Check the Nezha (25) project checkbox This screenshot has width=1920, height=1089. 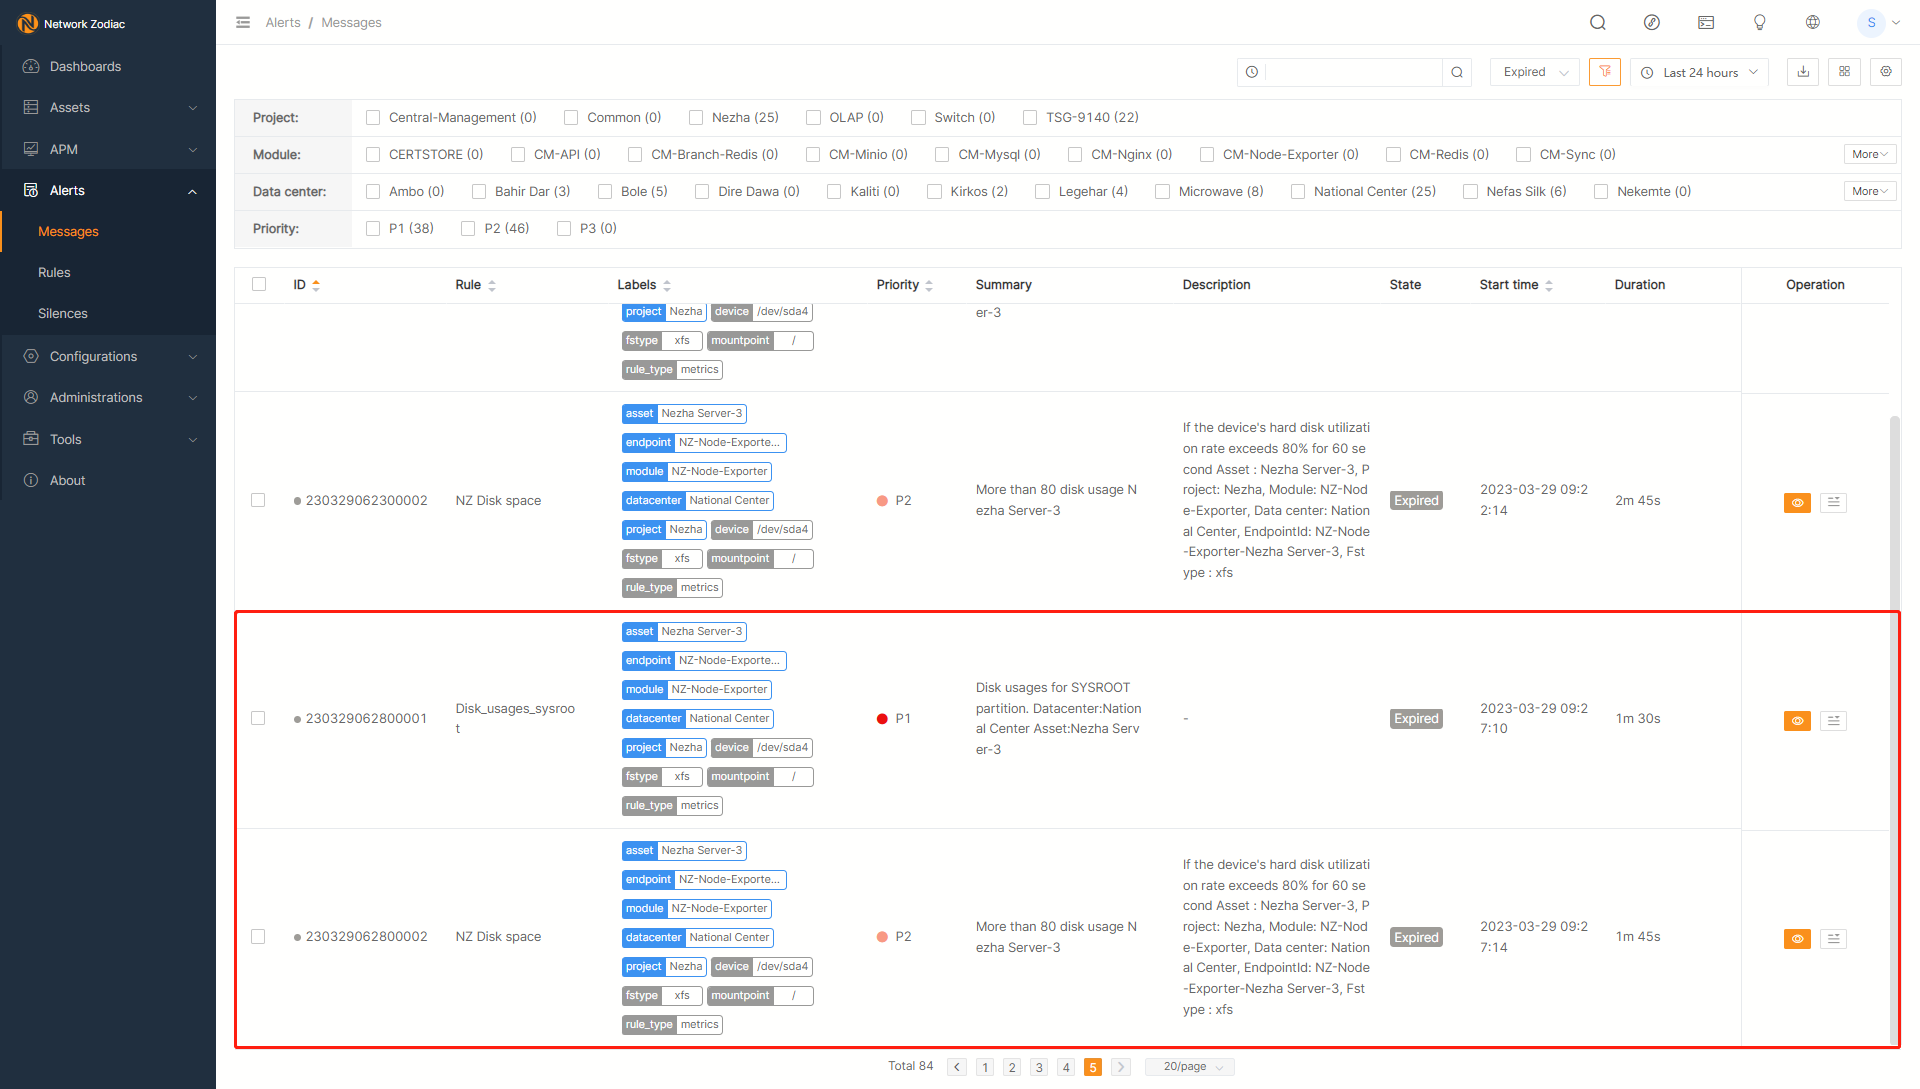(x=696, y=118)
